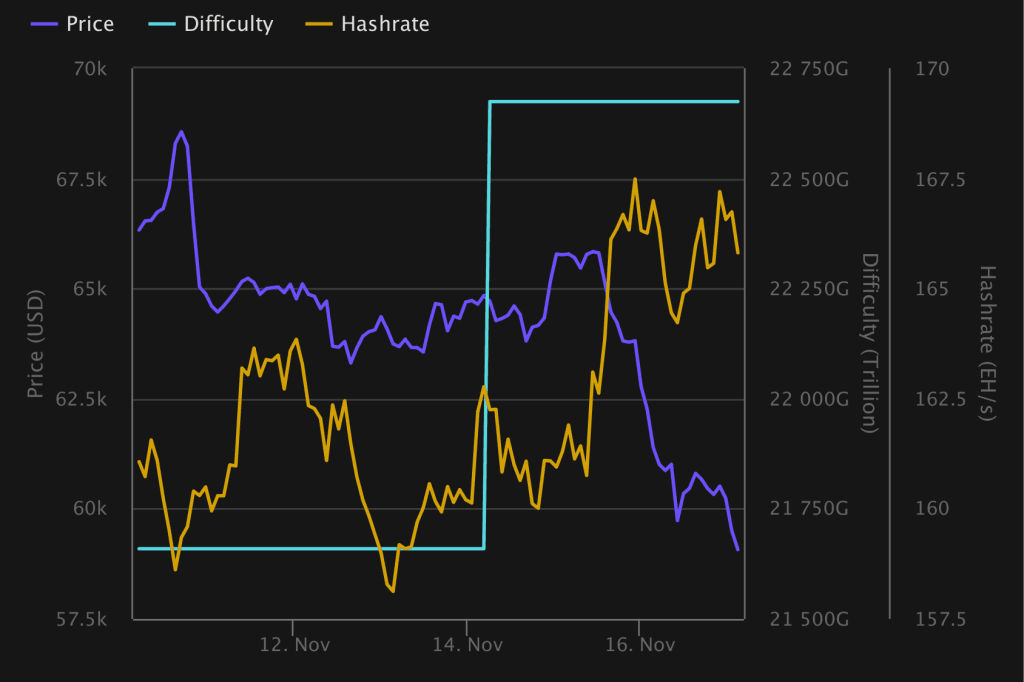Click the 70k price tick label
The width and height of the screenshot is (1024, 682).
[x=90, y=69]
